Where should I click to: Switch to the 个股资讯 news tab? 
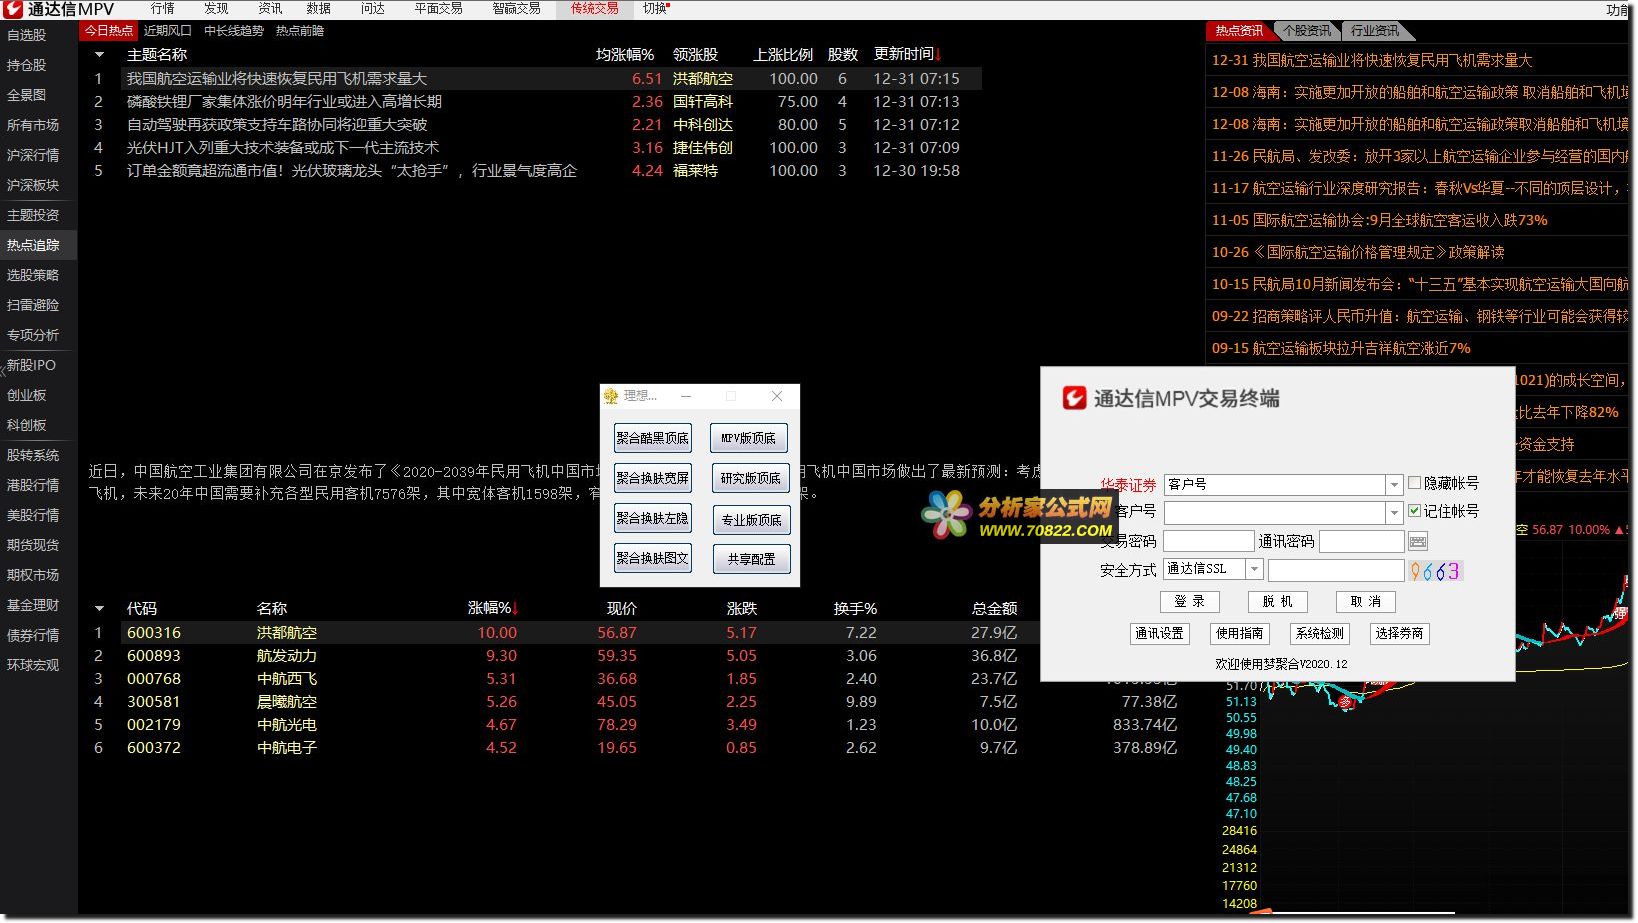[1307, 31]
